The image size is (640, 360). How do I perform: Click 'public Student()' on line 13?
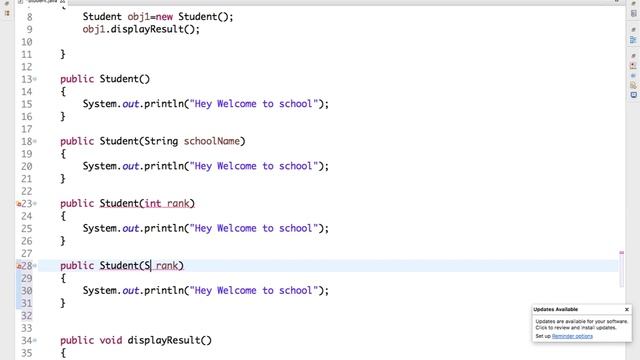pos(105,79)
